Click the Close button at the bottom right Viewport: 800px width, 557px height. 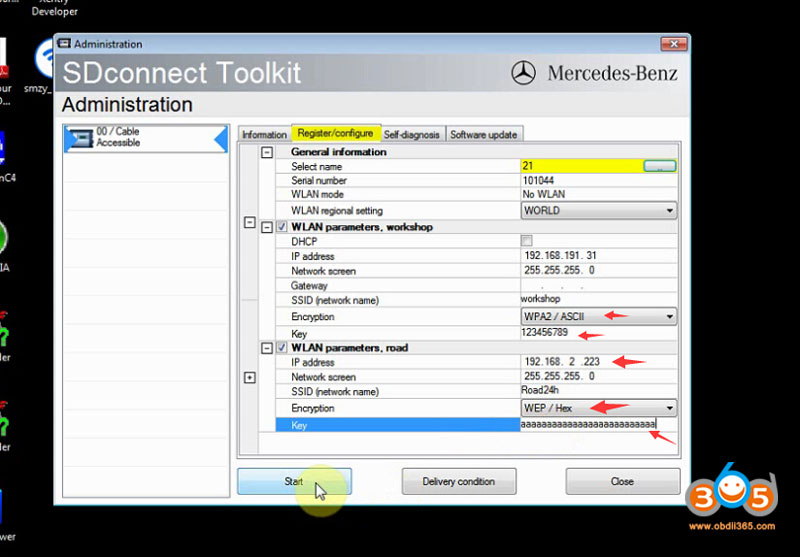coord(623,481)
